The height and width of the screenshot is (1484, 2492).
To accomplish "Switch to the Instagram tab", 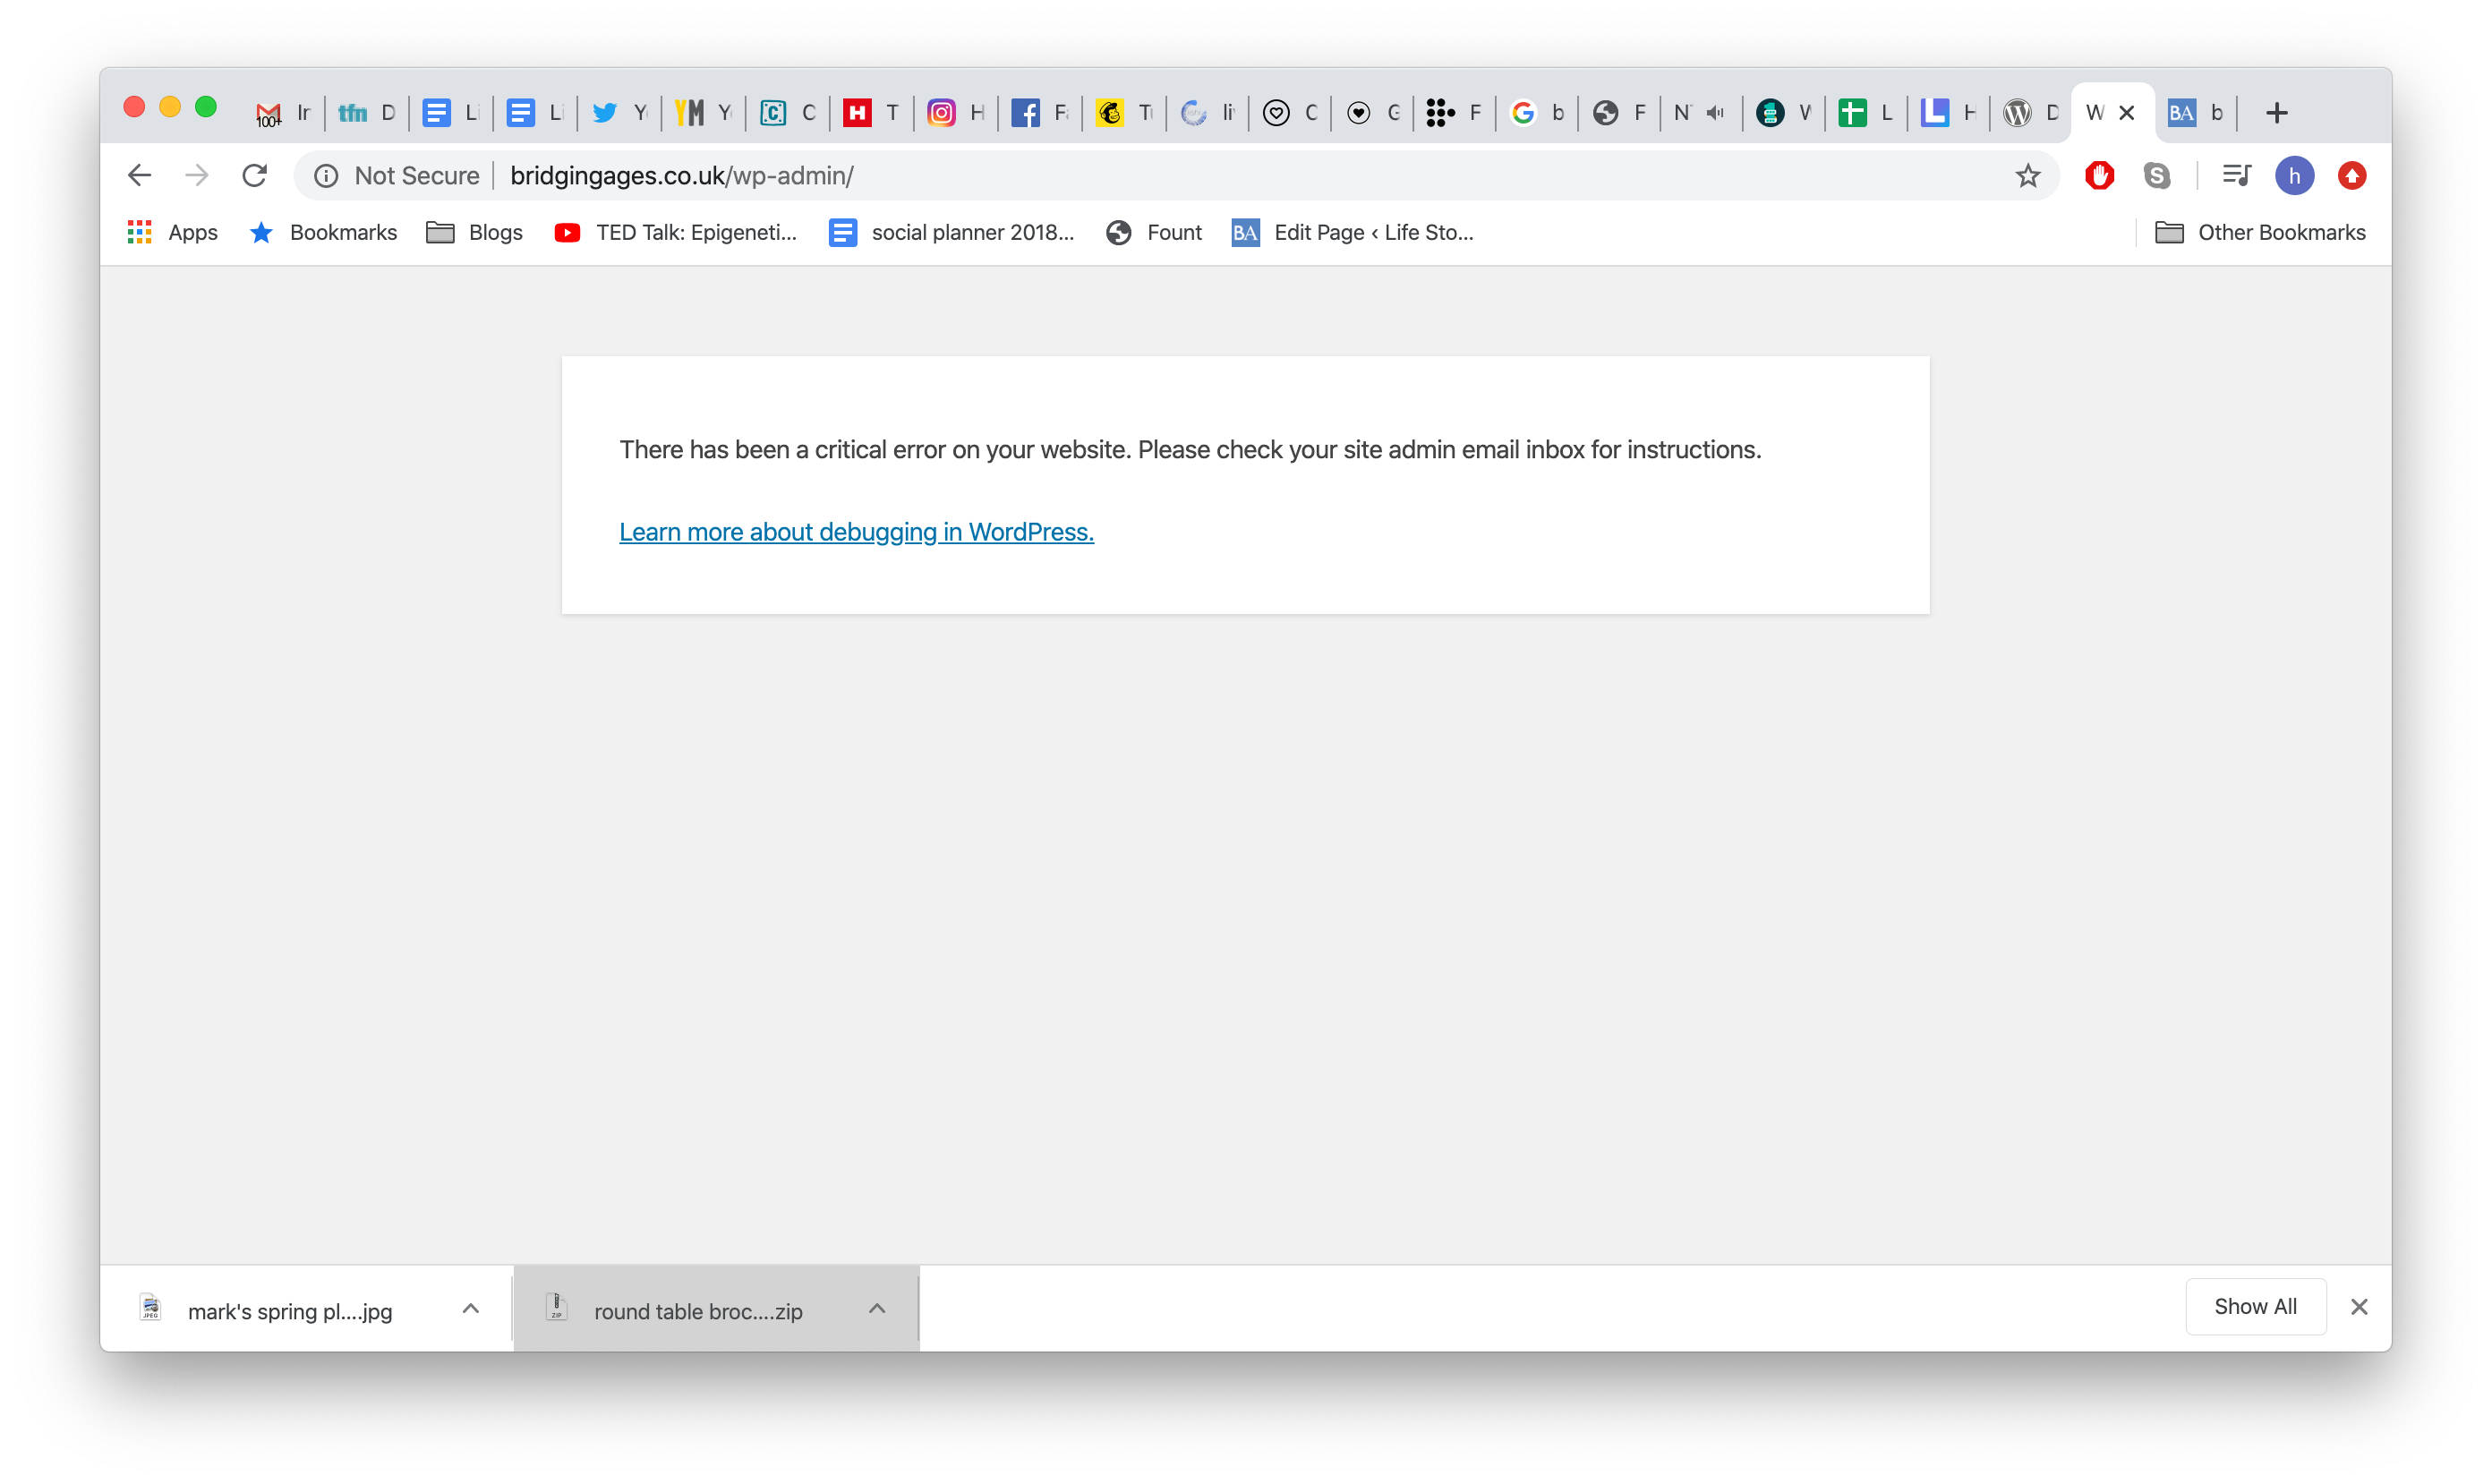I will tap(955, 113).
